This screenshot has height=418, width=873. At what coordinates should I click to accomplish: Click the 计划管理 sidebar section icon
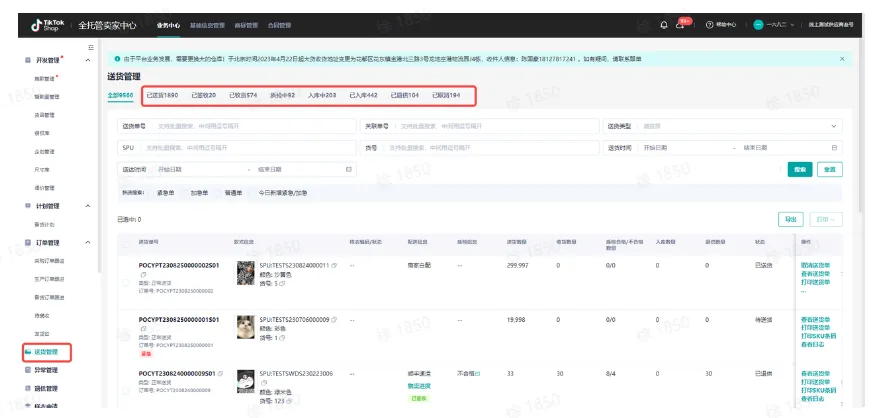coord(28,206)
